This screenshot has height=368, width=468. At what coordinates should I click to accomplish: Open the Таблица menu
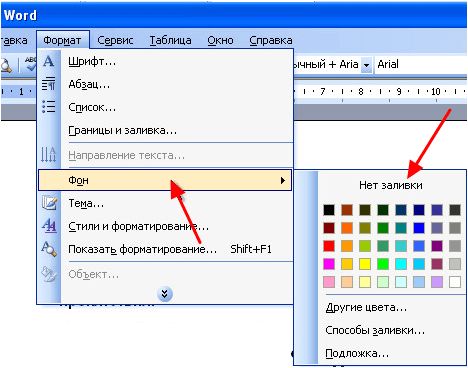click(170, 40)
